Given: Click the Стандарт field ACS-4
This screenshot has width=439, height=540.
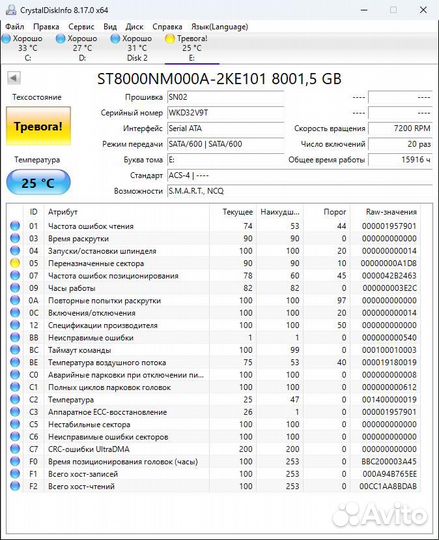Looking at the screenshot, I should (x=299, y=175).
